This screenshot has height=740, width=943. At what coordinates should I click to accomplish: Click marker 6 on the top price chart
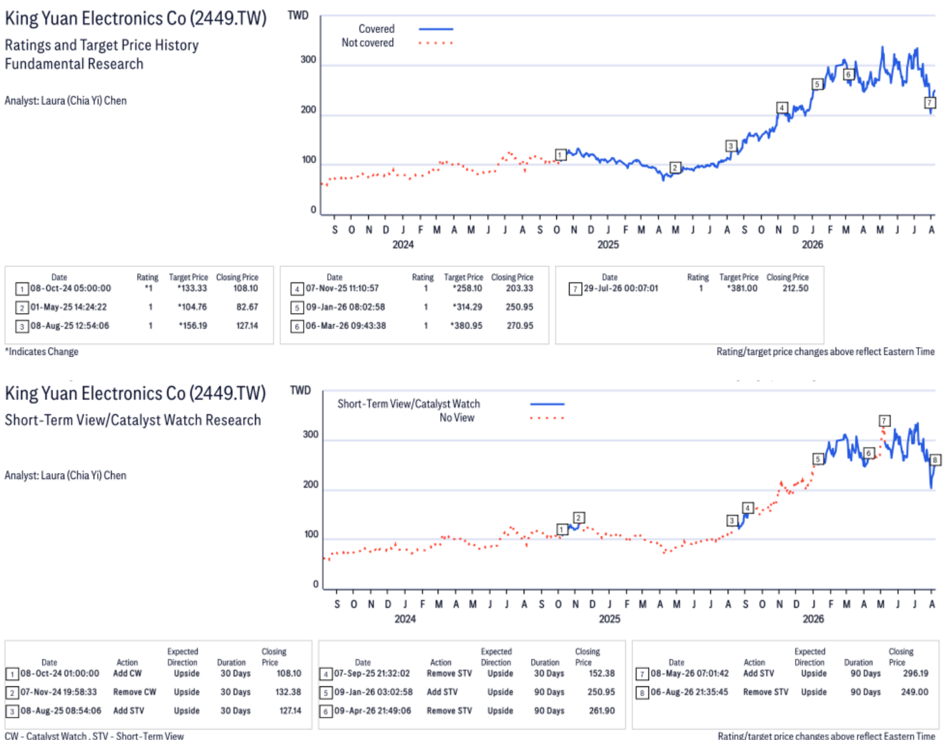(x=849, y=75)
